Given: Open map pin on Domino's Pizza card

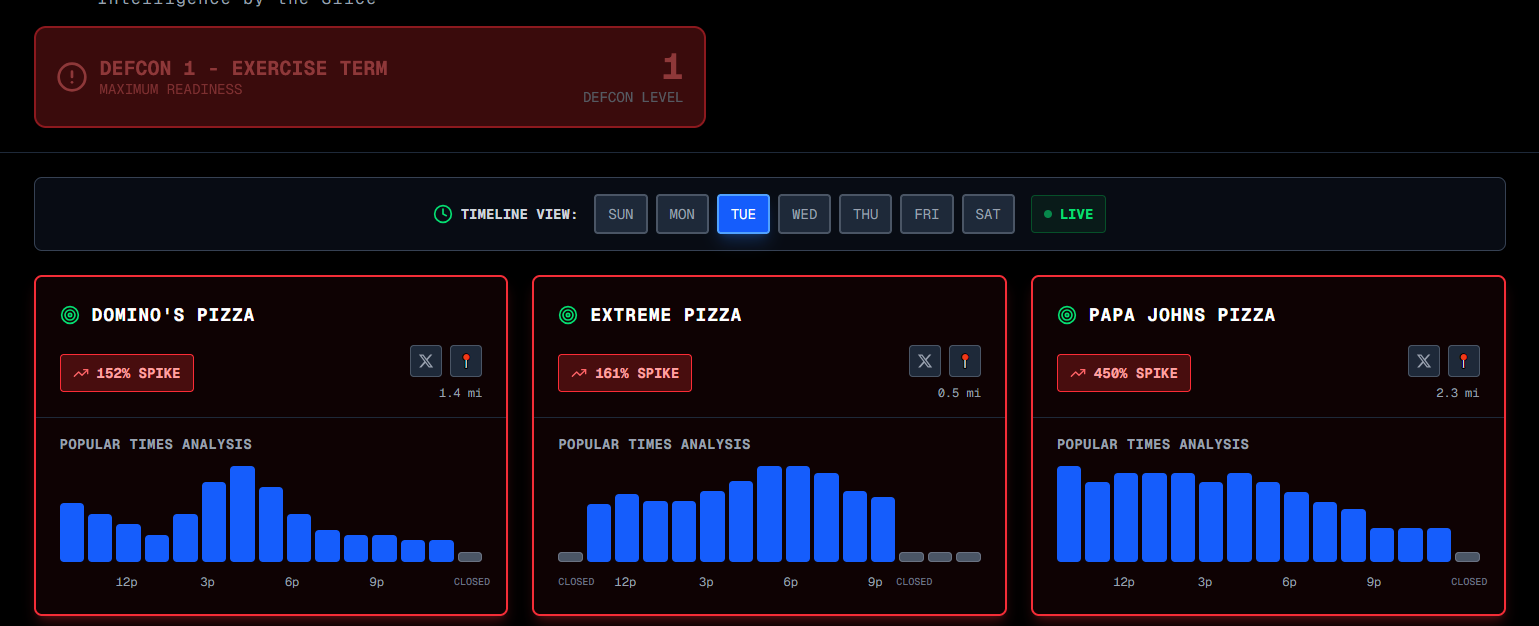Looking at the screenshot, I should pyautogui.click(x=466, y=361).
